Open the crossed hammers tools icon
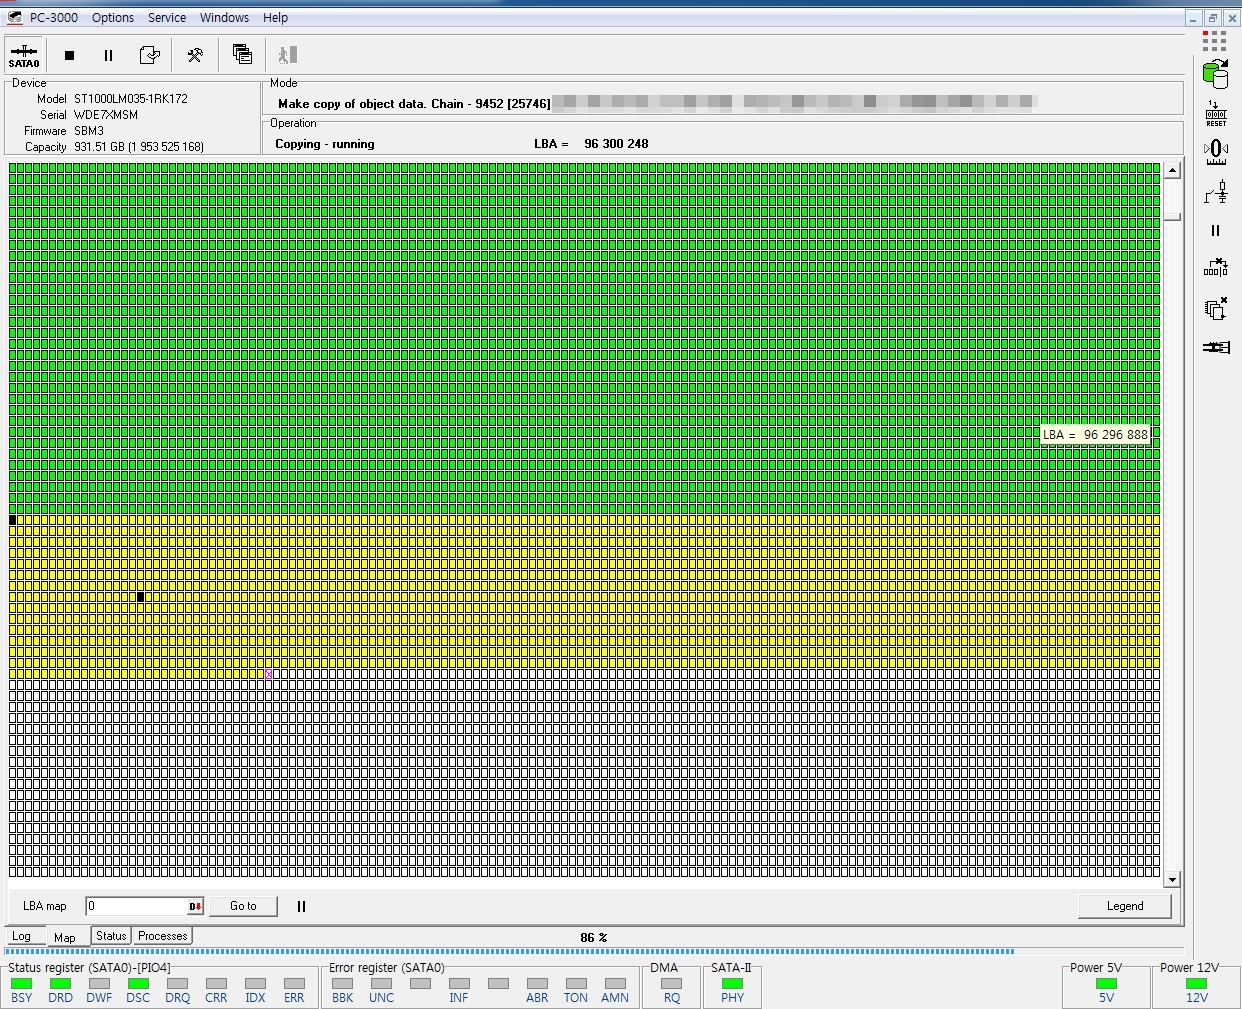Screen dimensions: 1242x1009 coord(195,55)
